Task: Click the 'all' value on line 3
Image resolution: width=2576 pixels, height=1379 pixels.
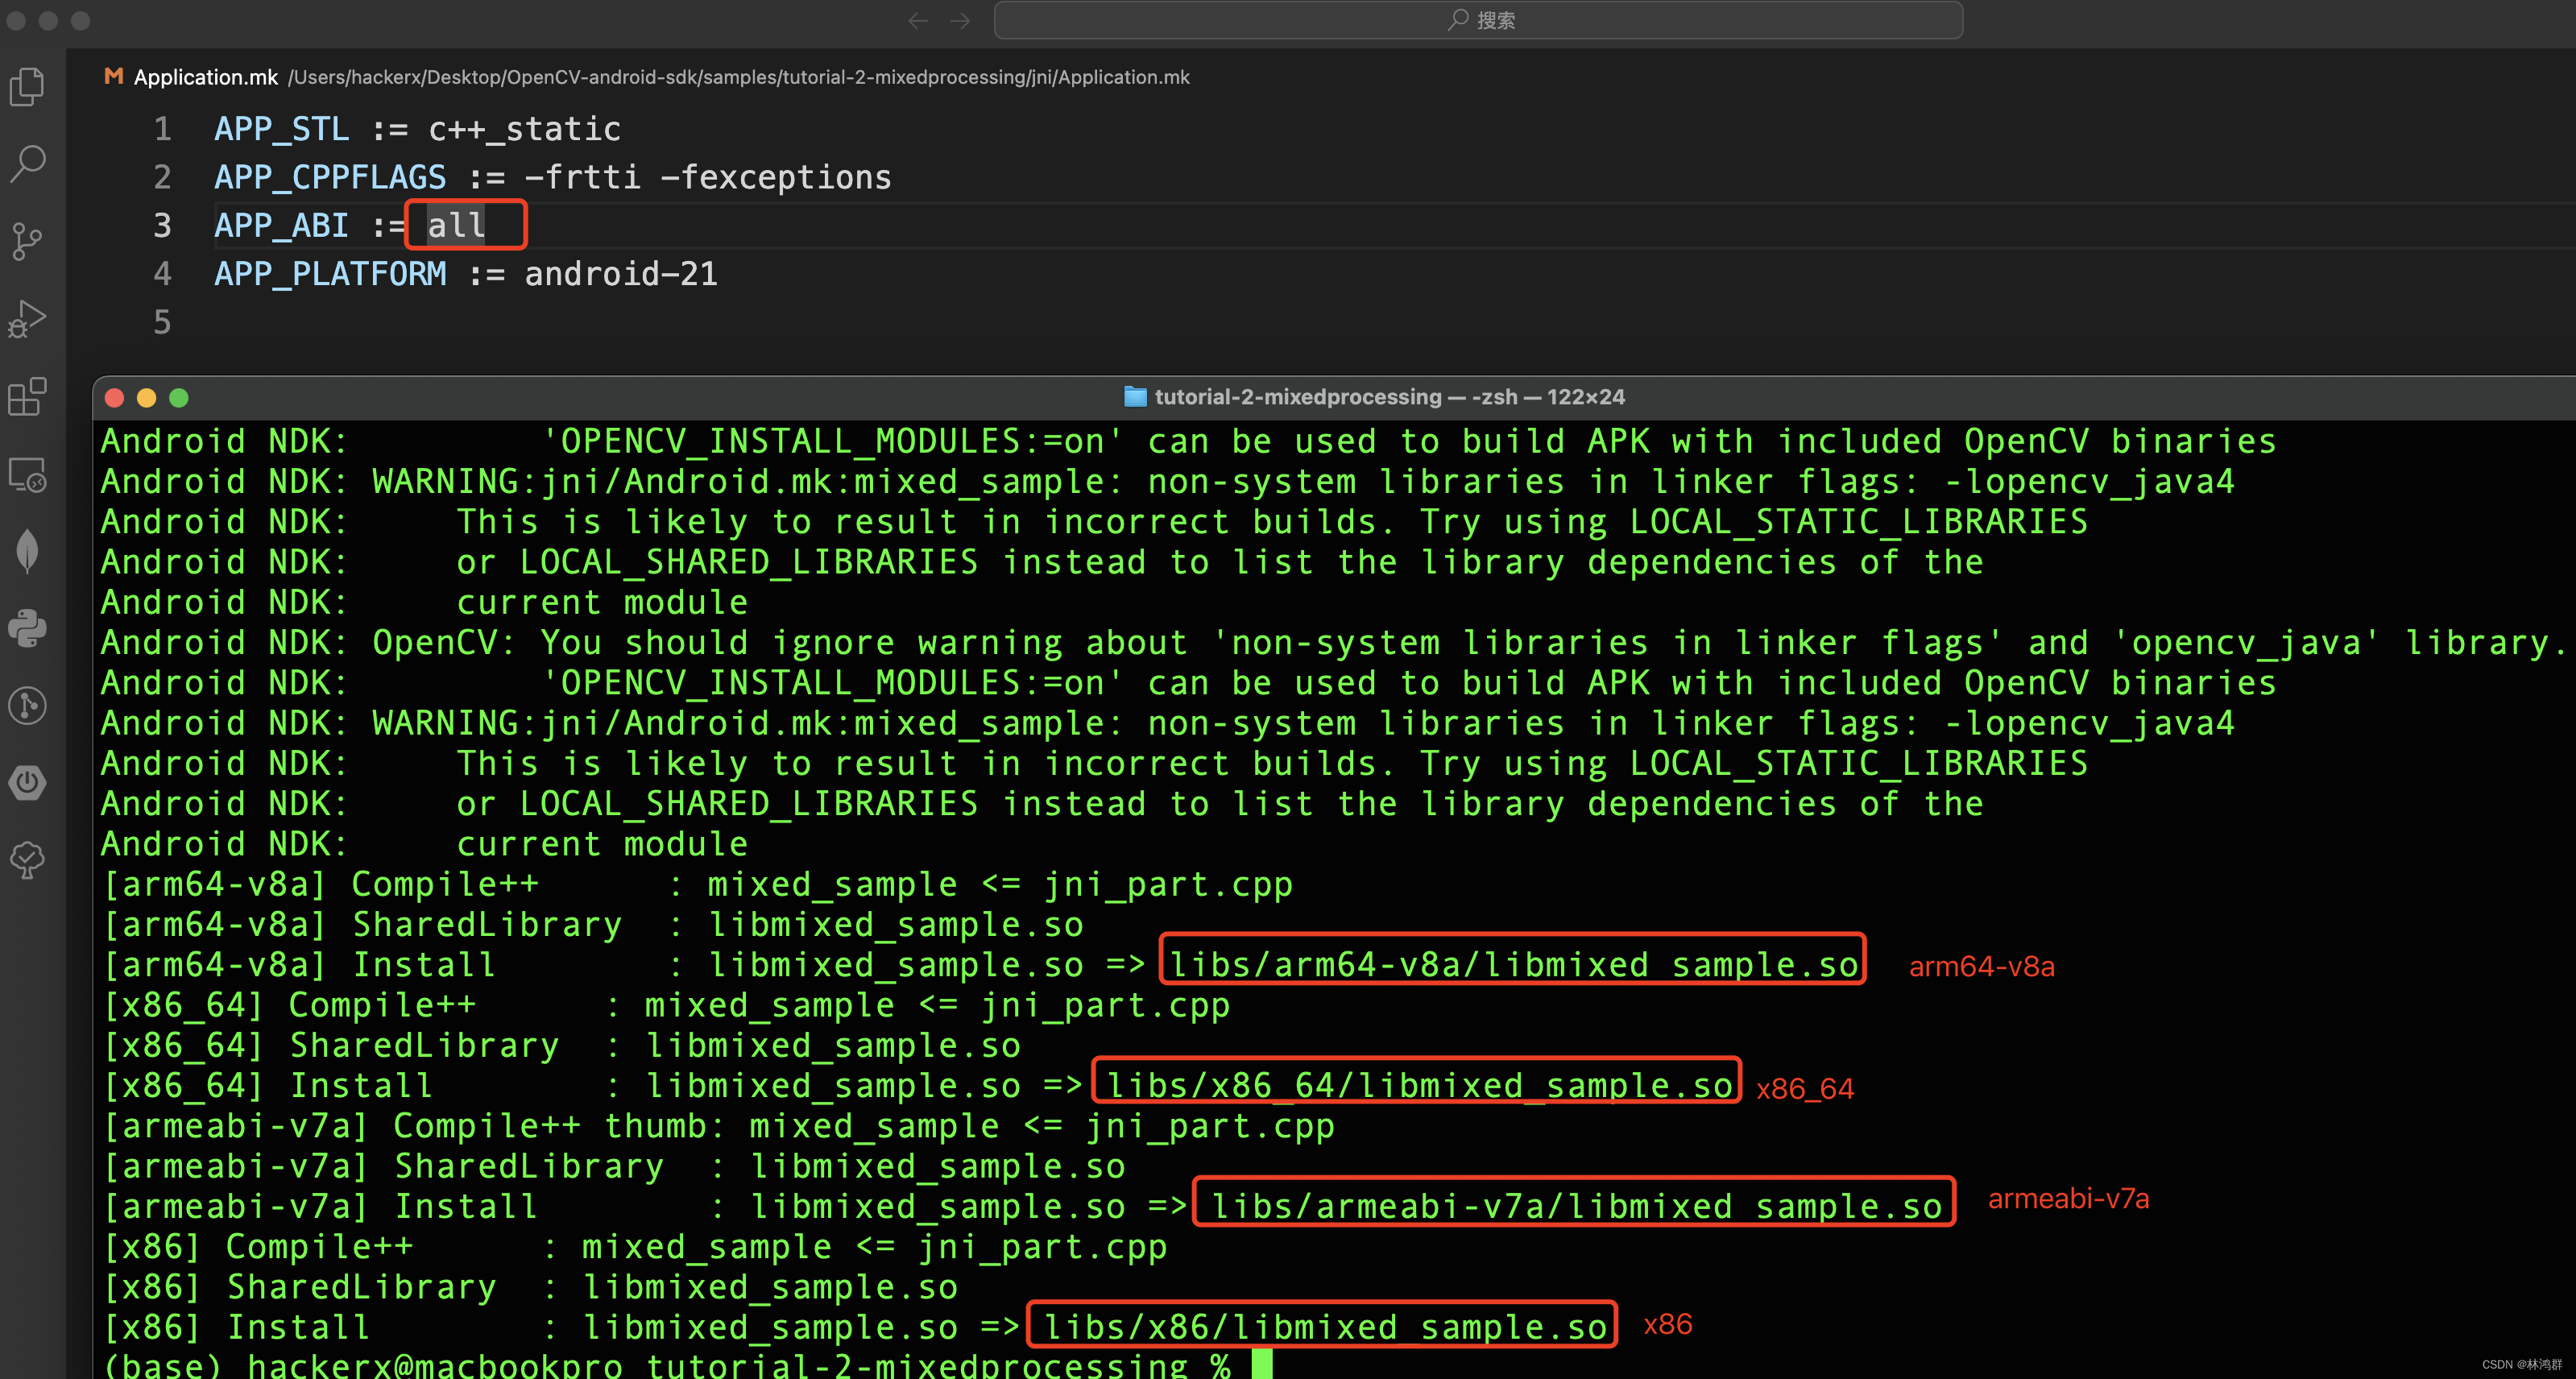Action: pyautogui.click(x=456, y=225)
